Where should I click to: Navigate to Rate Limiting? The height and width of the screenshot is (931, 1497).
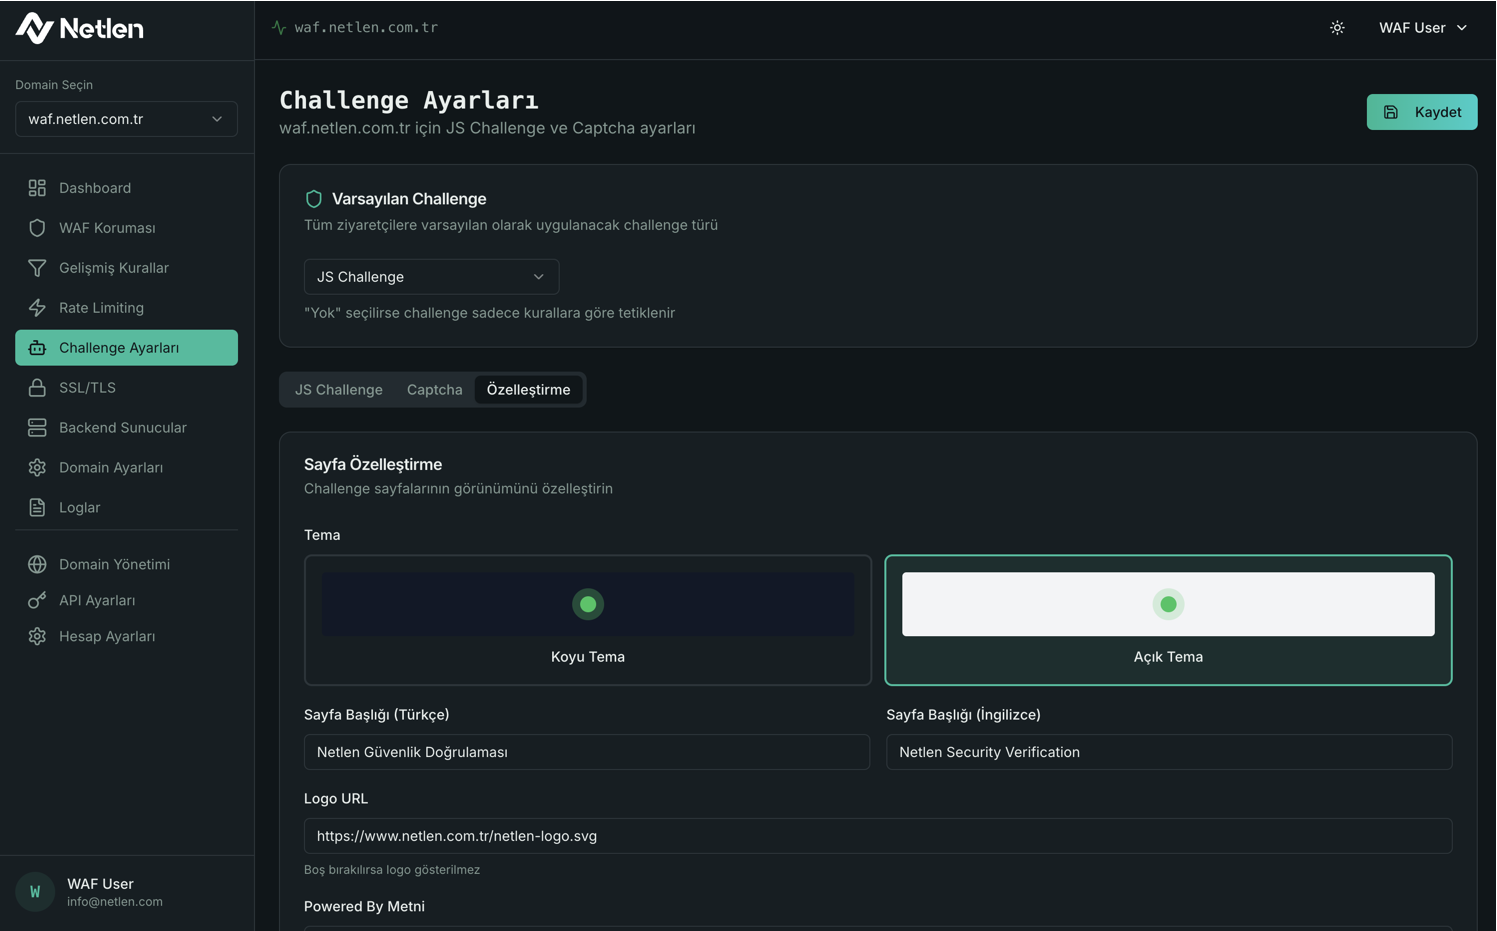126,308
